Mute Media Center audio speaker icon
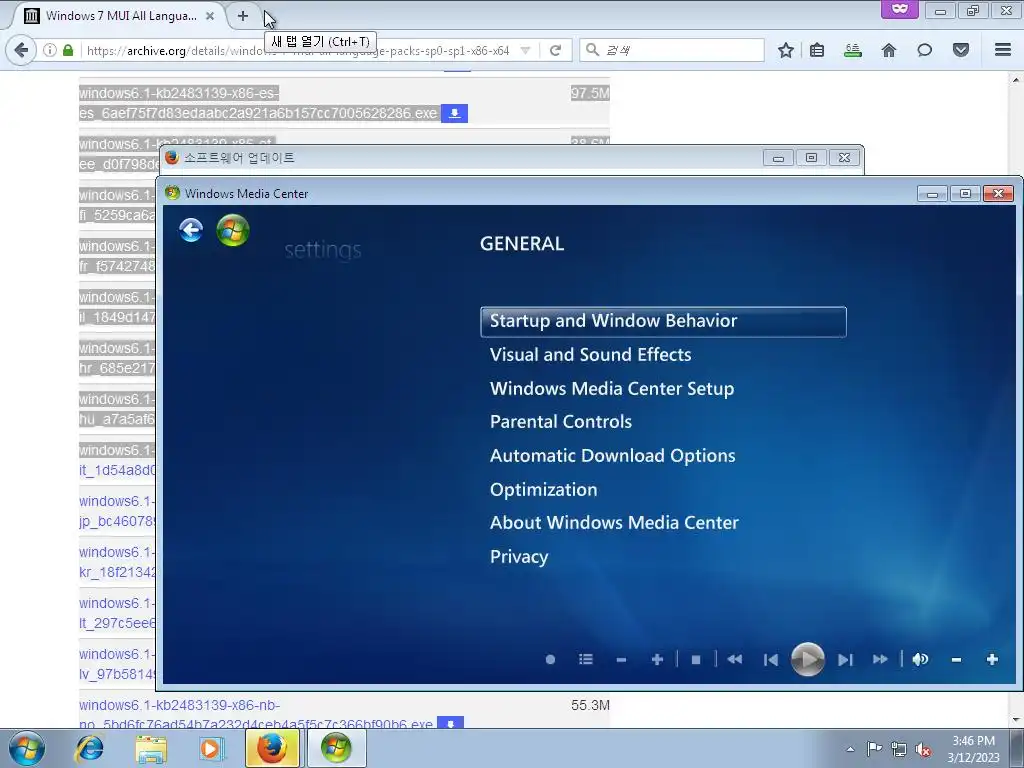 [x=920, y=660]
